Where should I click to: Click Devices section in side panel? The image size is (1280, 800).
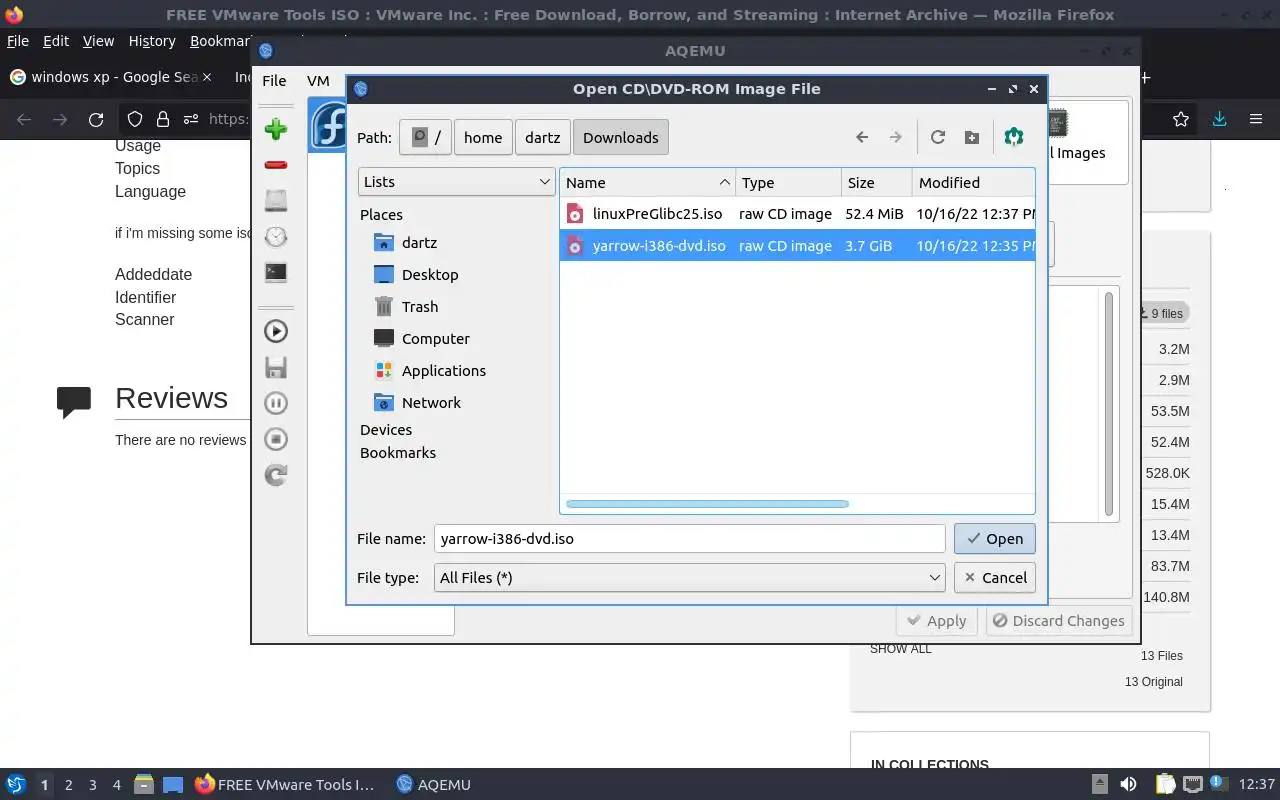[386, 429]
